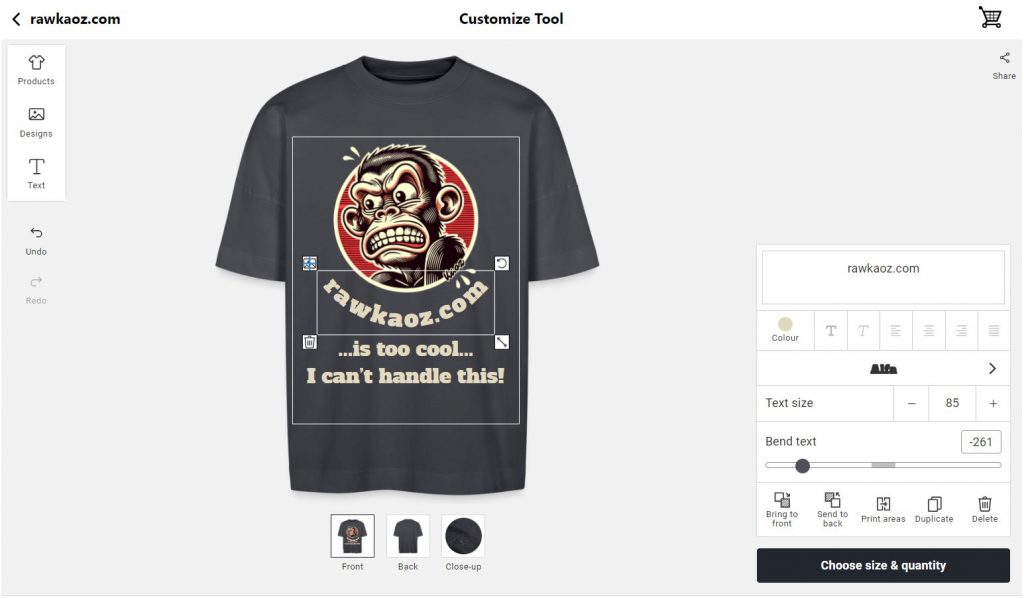Switch to the Back view thumbnail
The height and width of the screenshot is (598, 1024).
coord(408,537)
